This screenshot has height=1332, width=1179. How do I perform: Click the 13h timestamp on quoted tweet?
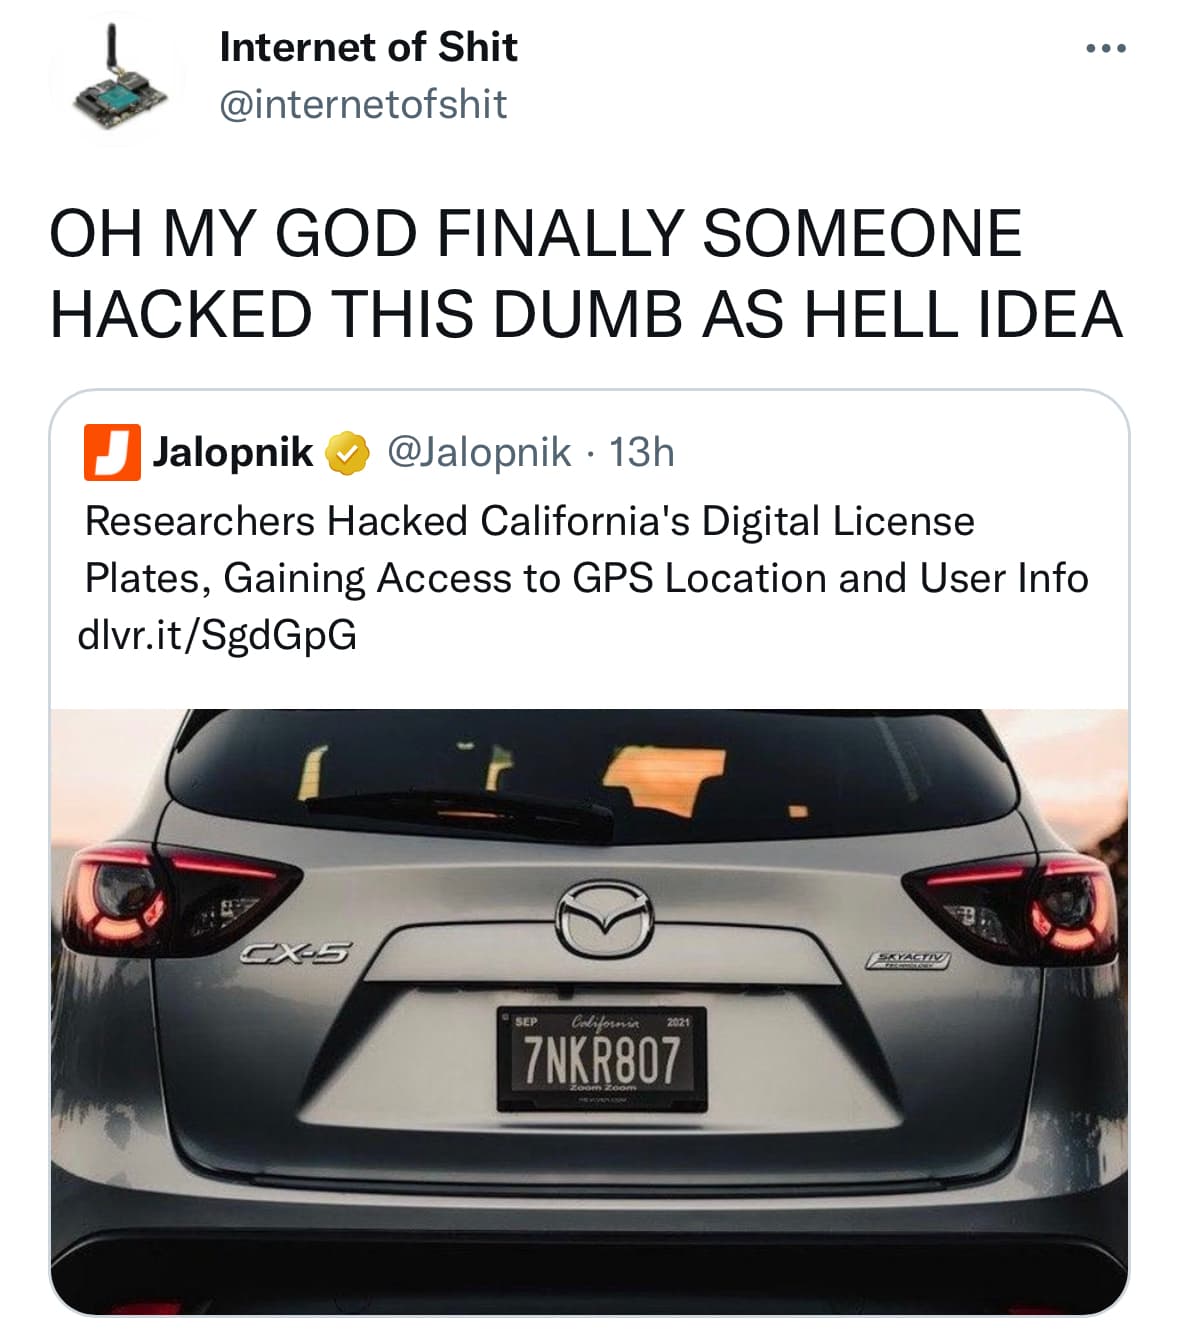[x=642, y=452]
